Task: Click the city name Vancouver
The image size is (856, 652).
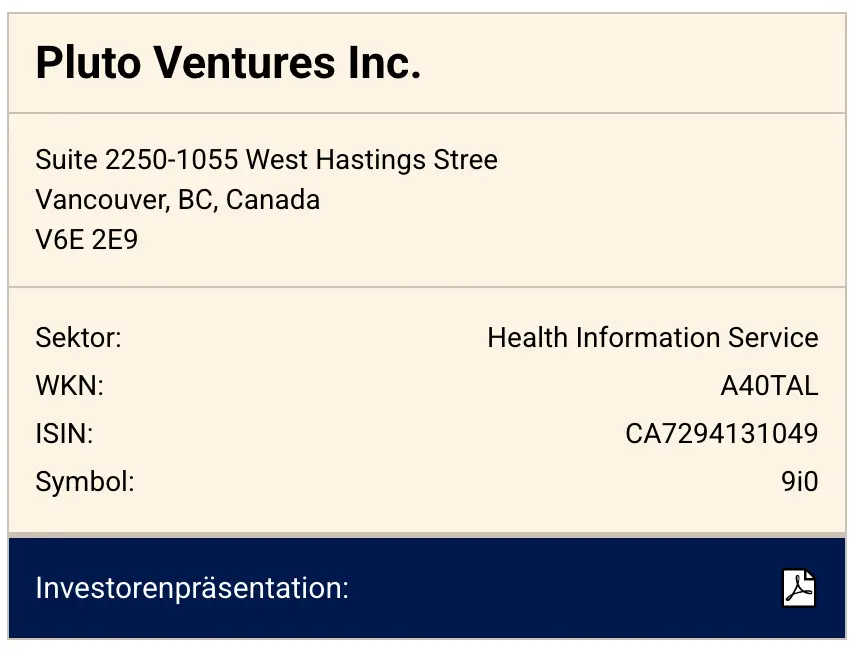Action: [100, 200]
